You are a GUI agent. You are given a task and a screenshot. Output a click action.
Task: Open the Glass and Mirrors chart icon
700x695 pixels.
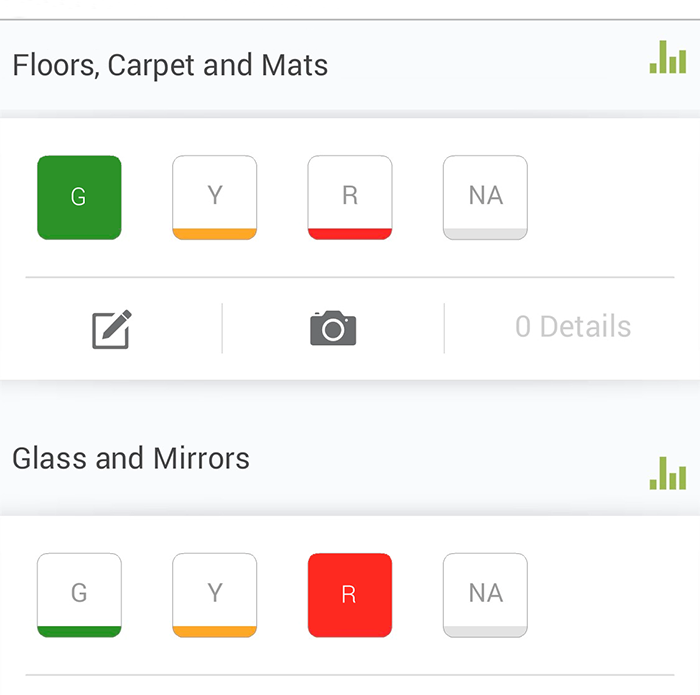[667, 472]
